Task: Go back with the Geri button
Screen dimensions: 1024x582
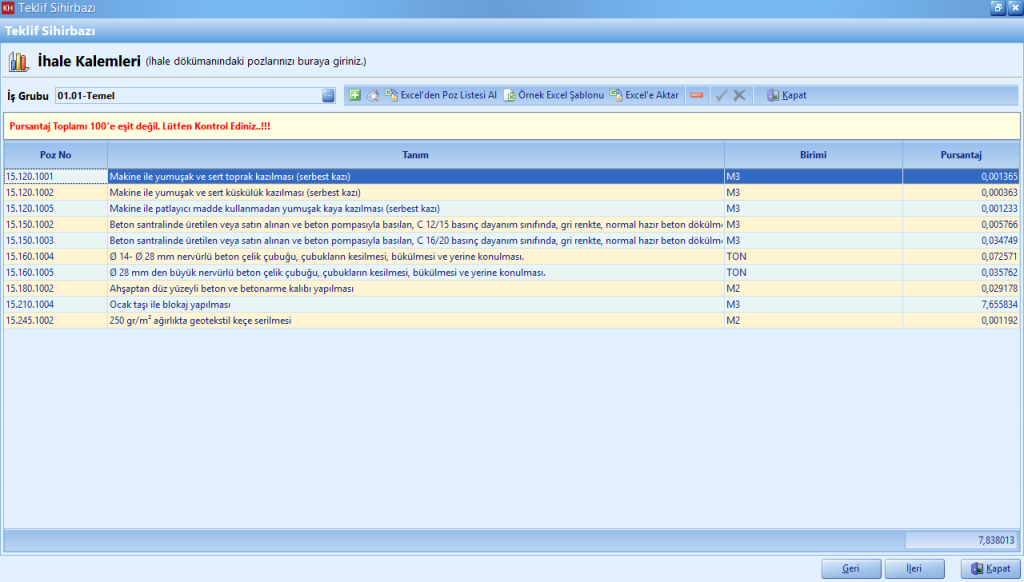Action: (851, 568)
